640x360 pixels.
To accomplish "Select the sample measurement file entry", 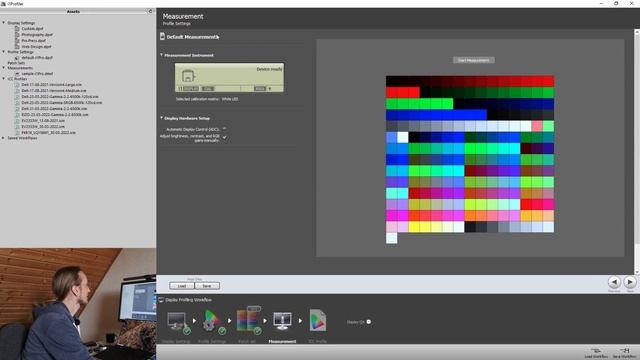I will tap(37, 73).
